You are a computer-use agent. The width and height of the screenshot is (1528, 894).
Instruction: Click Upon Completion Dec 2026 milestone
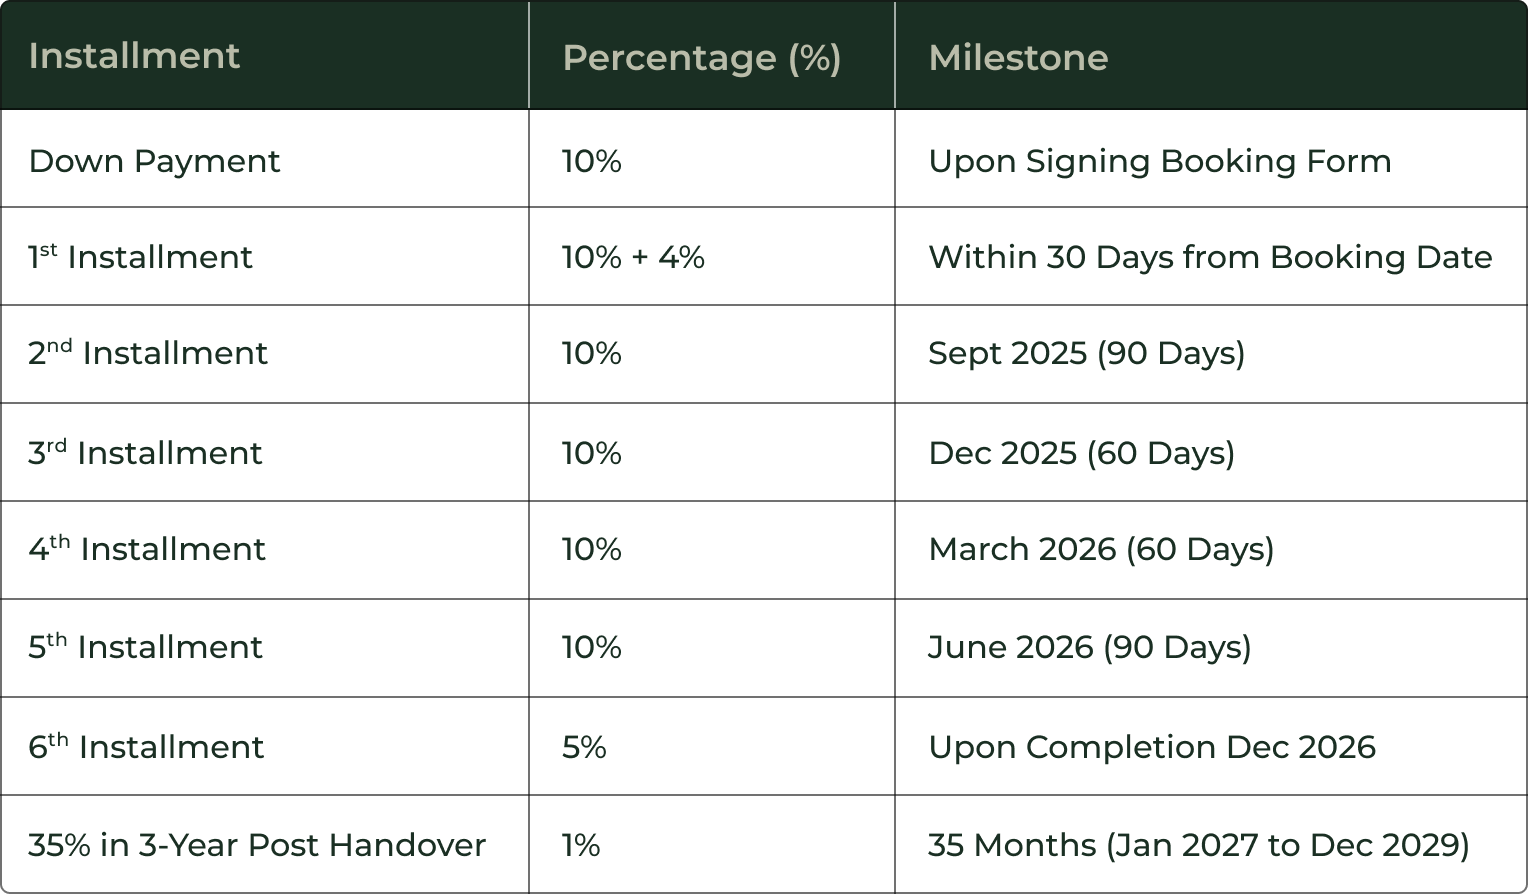1152,747
